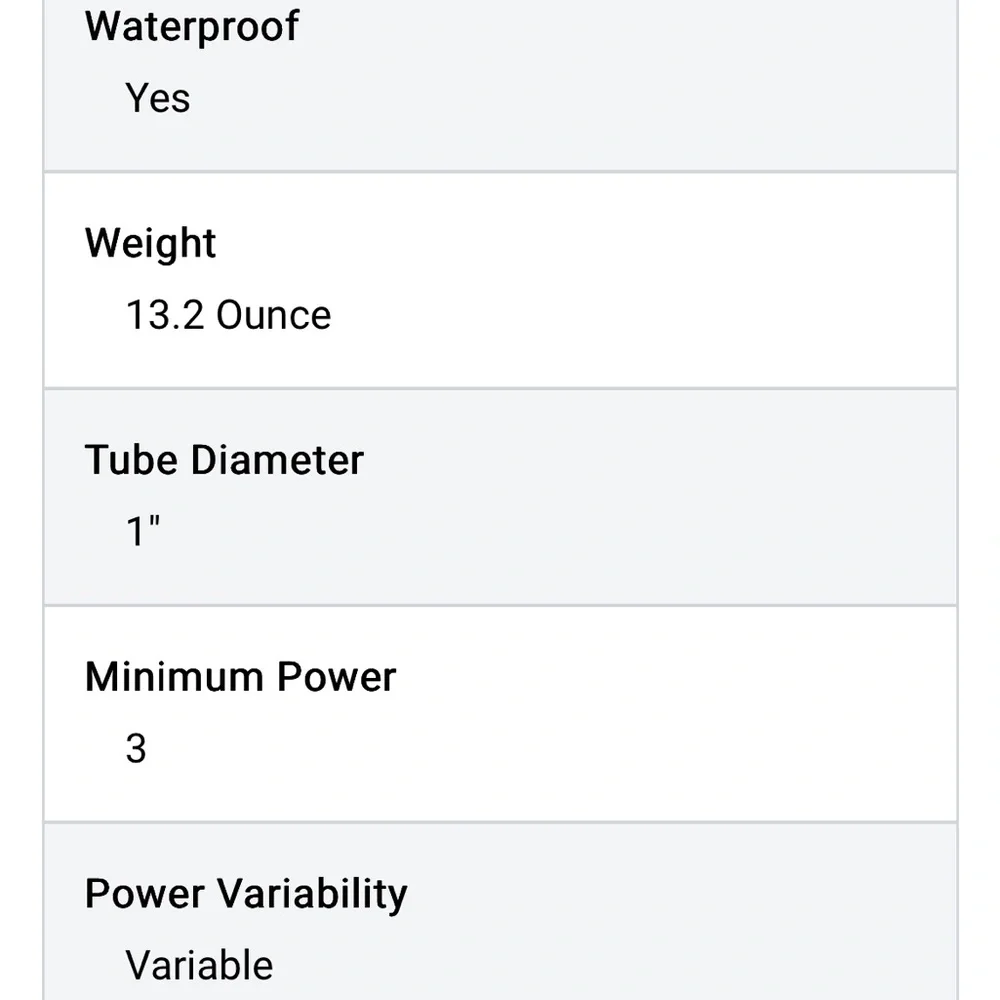The height and width of the screenshot is (1000, 1000).
Task: Click the Weight specification label
Action: pyautogui.click(x=150, y=243)
